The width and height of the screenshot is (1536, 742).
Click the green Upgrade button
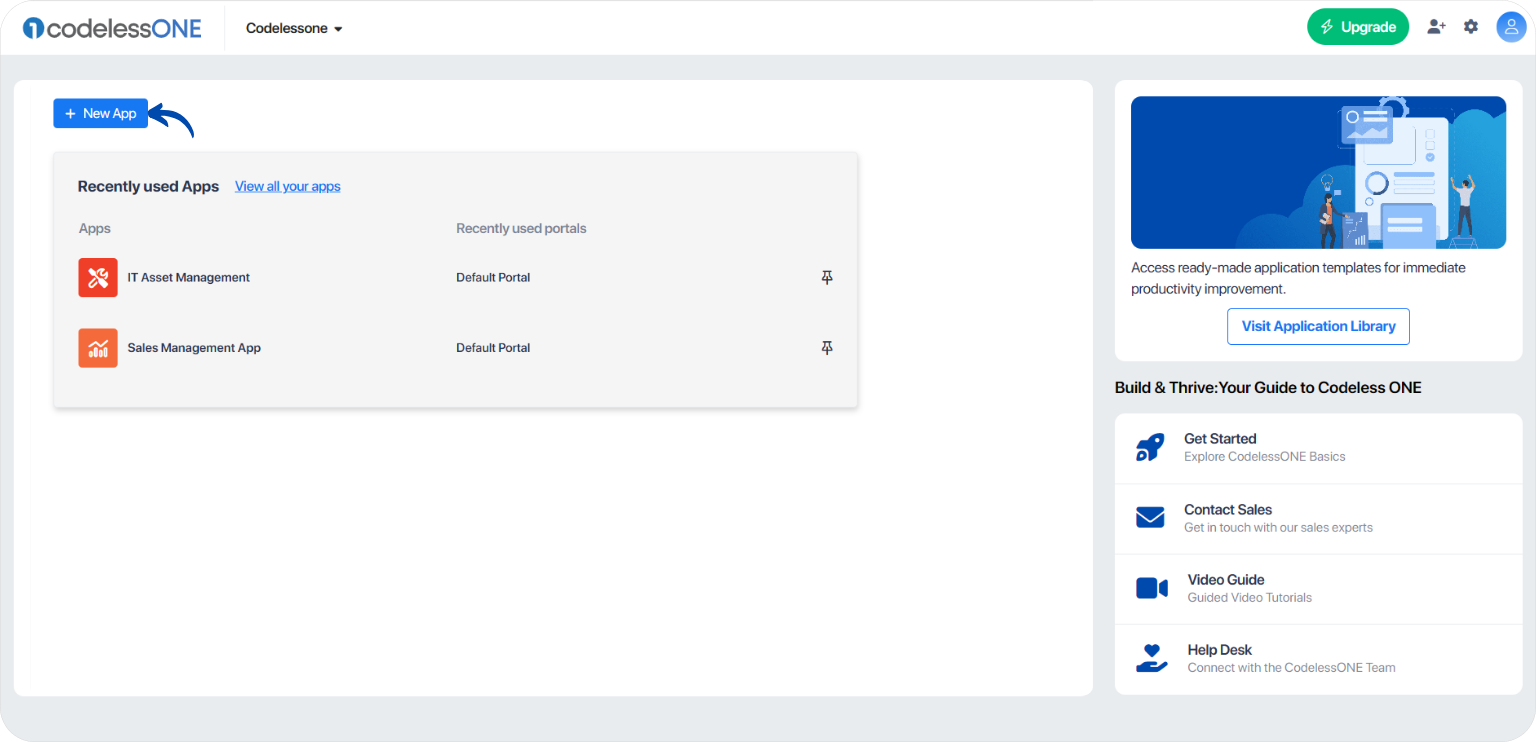point(1358,27)
